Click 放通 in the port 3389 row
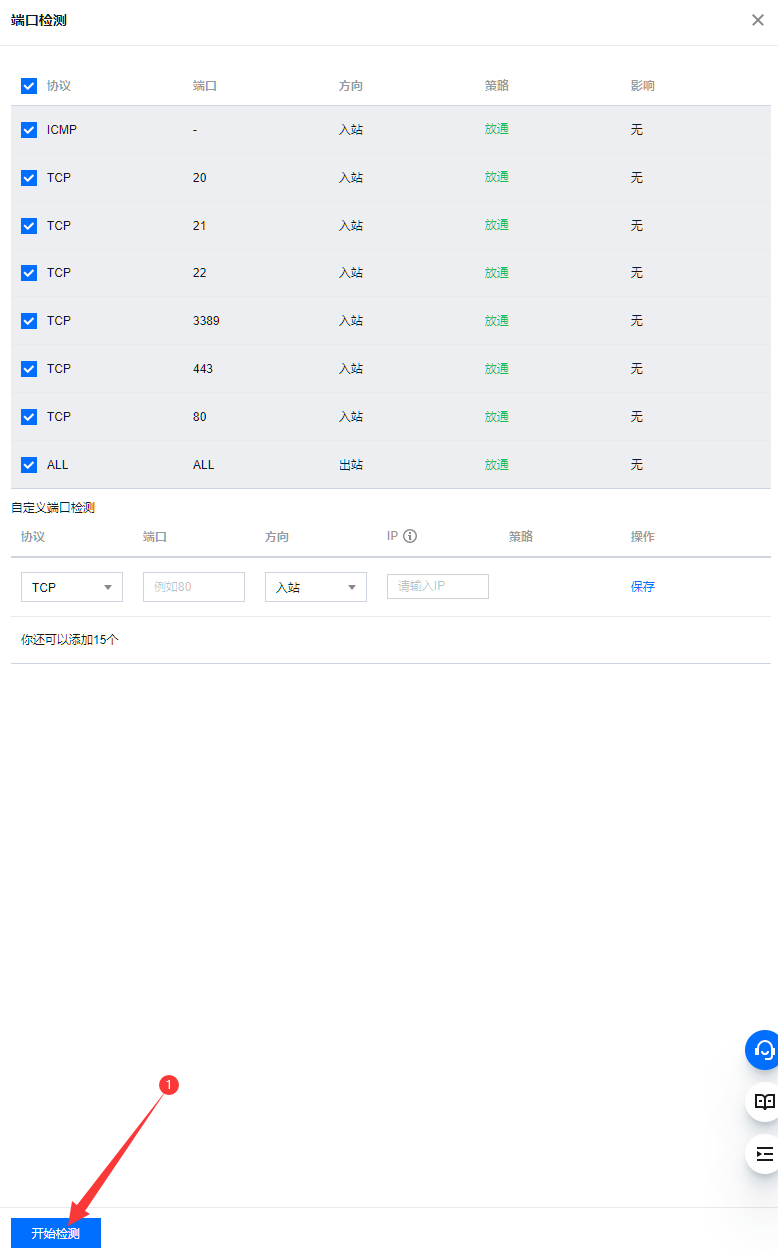The image size is (778, 1250). coord(497,321)
